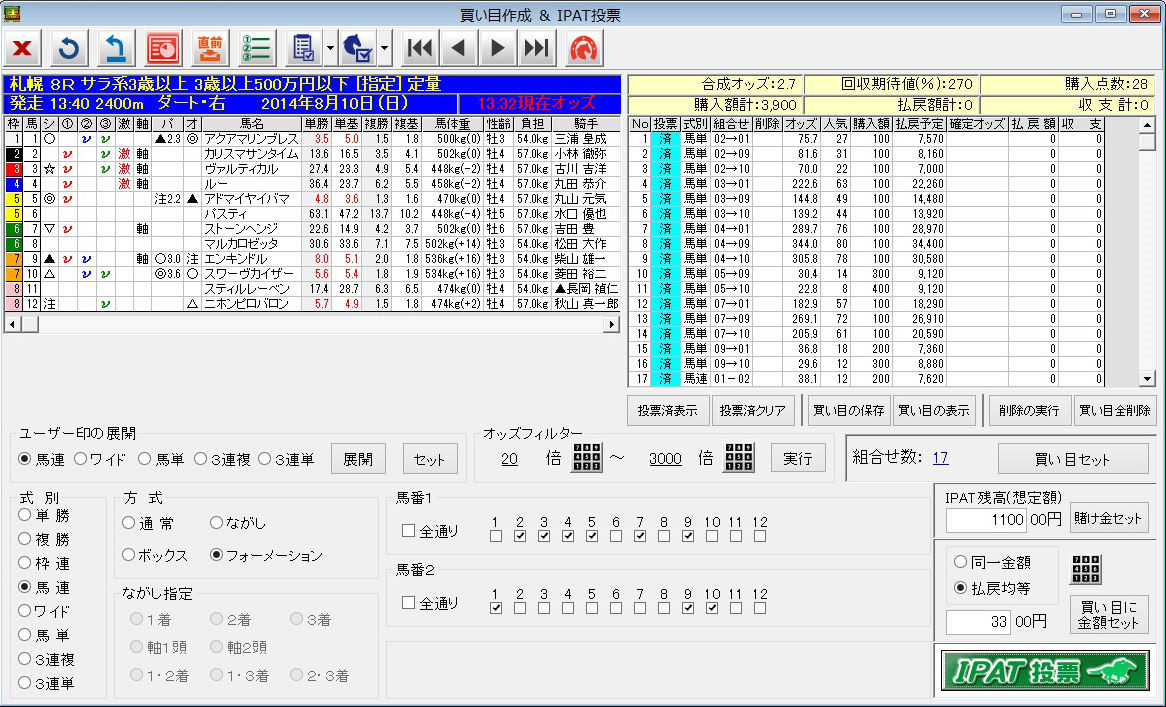
Task: Click amount input field showing 33
Action: 978,622
